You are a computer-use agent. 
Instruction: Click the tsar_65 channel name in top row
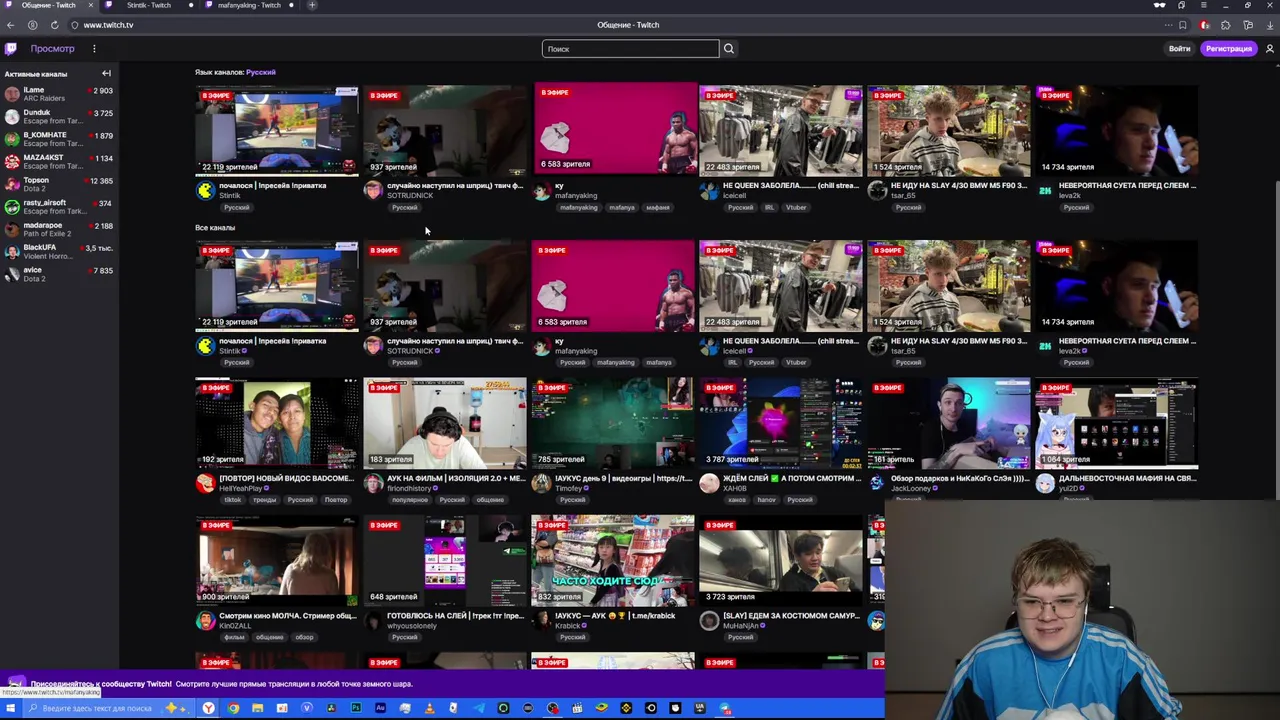[903, 196]
